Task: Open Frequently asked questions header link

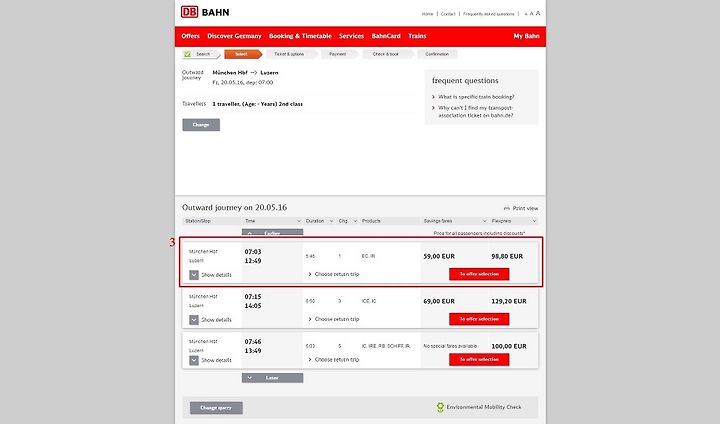Action: [489, 14]
